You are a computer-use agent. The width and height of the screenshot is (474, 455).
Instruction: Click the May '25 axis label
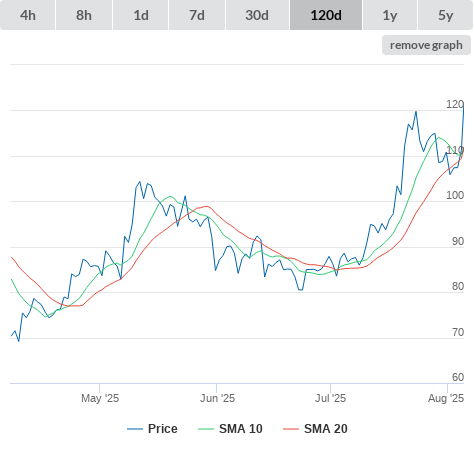coord(100,398)
